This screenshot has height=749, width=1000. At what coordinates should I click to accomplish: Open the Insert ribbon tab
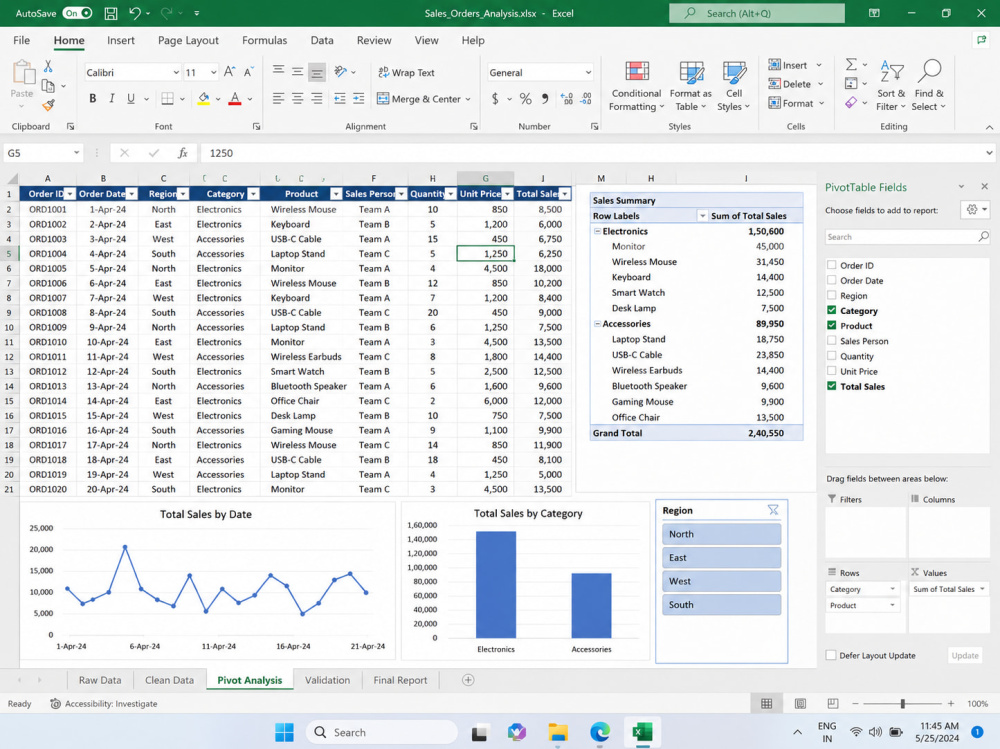click(121, 40)
